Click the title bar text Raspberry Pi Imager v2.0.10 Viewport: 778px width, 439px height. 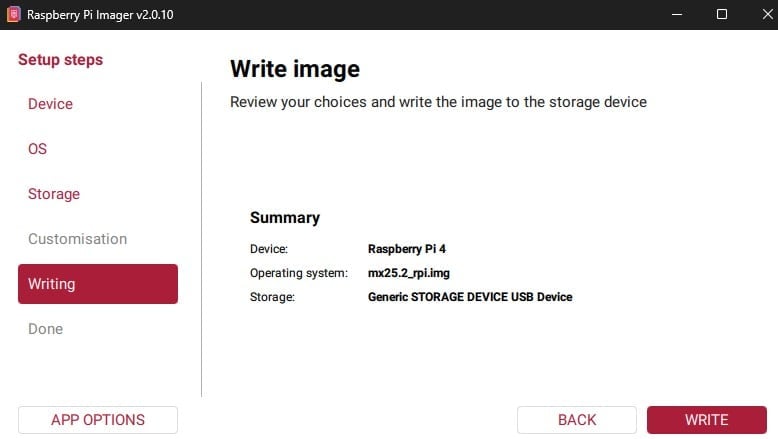[x=100, y=15]
